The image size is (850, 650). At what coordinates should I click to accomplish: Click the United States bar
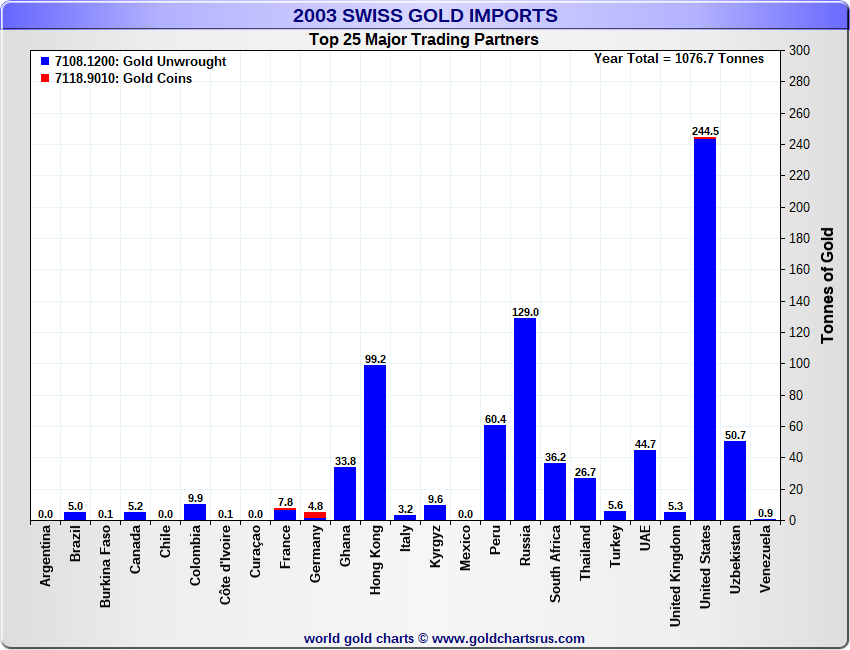tap(705, 330)
